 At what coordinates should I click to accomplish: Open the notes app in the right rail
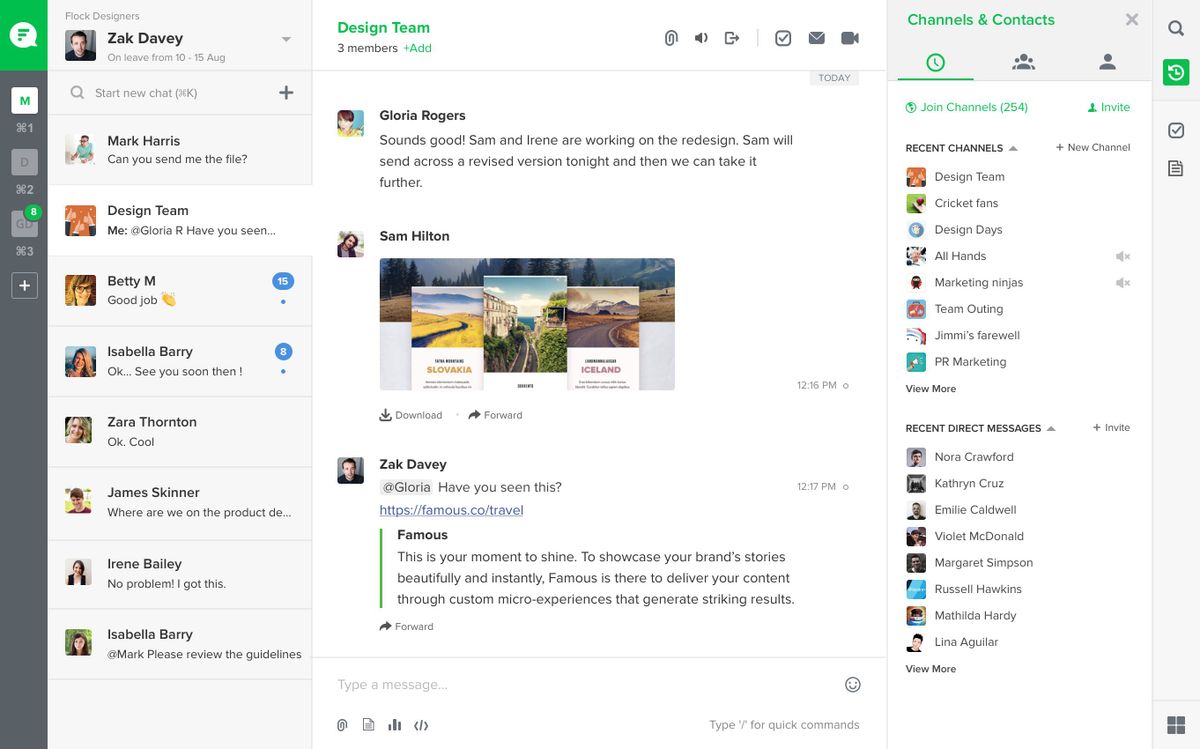click(x=1176, y=168)
